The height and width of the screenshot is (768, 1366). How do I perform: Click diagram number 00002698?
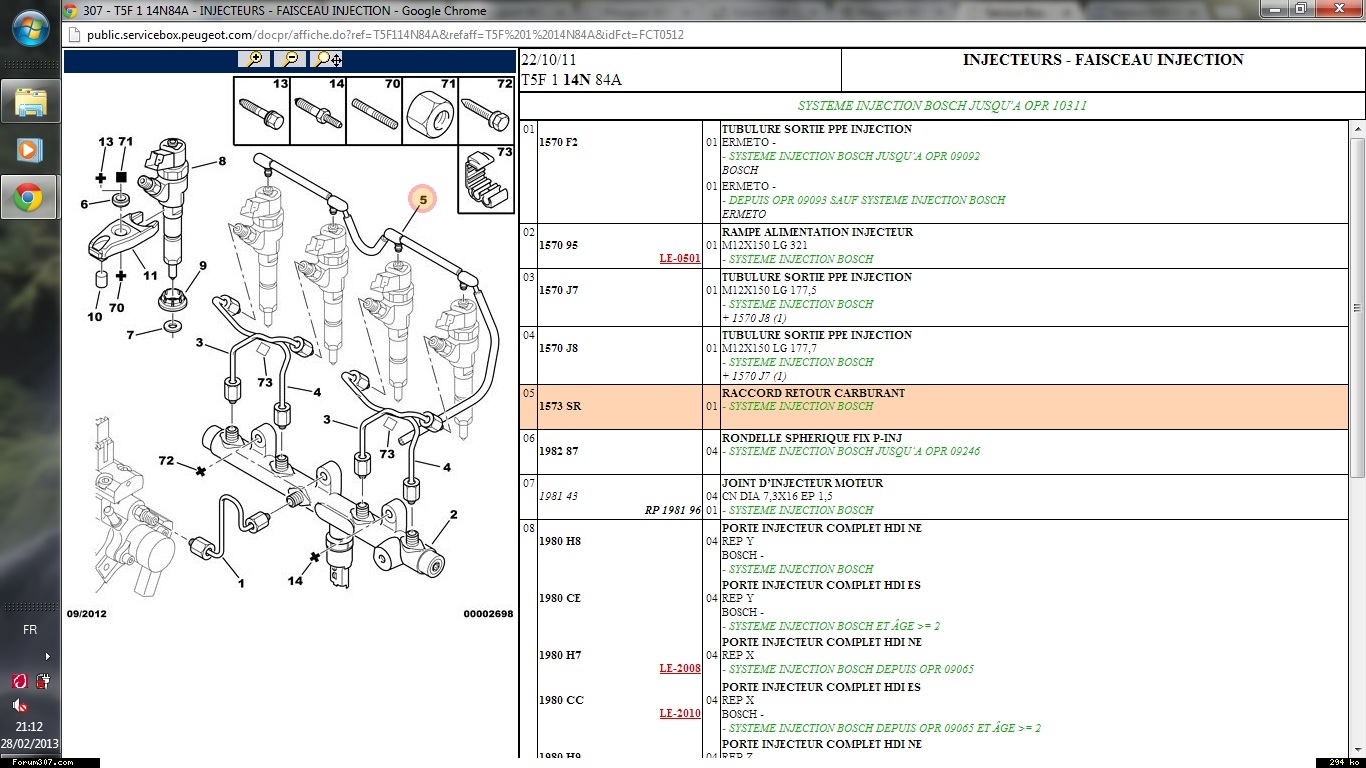(488, 614)
